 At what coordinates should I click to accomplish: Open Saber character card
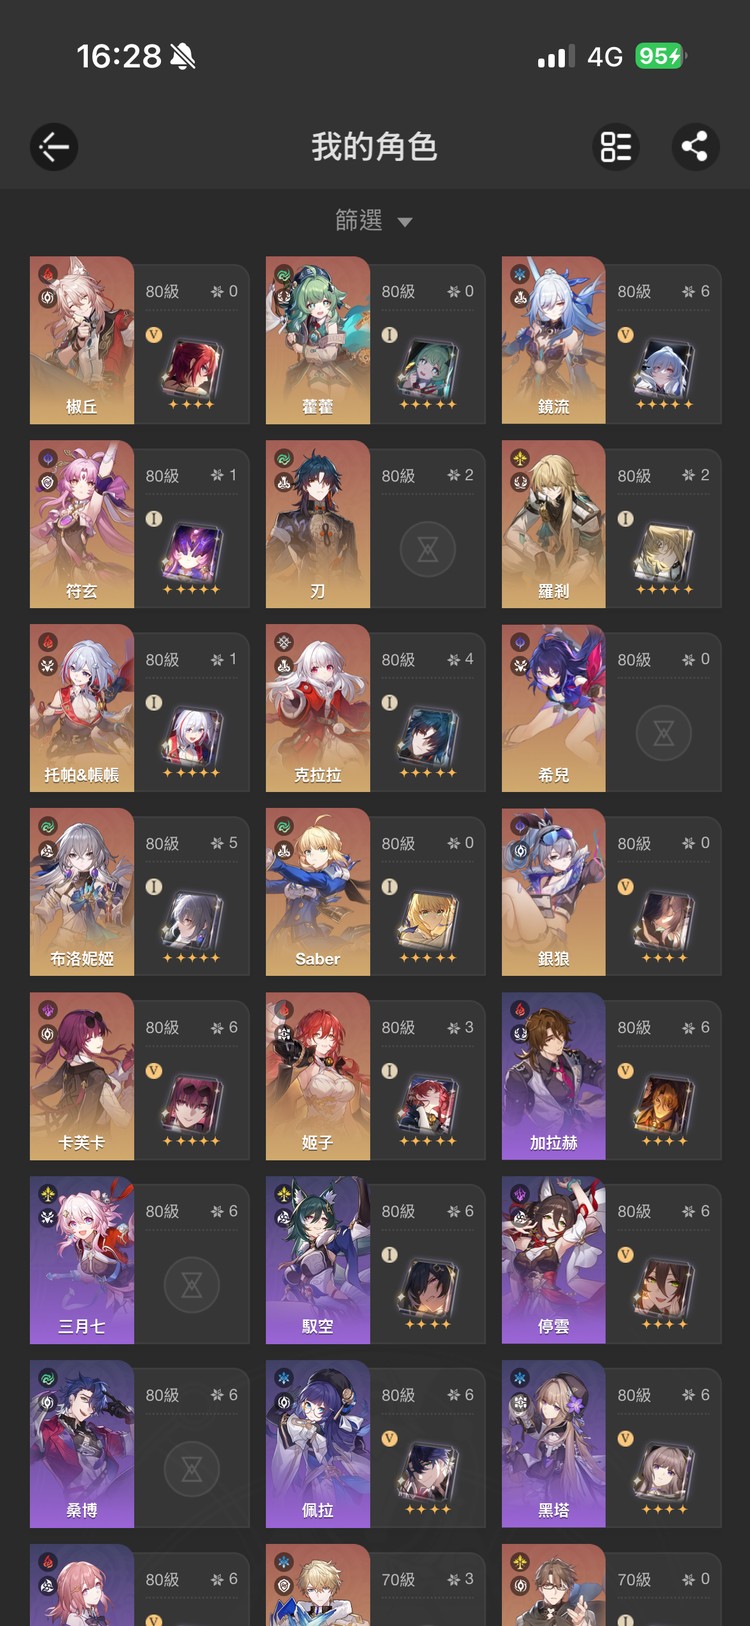click(375, 892)
